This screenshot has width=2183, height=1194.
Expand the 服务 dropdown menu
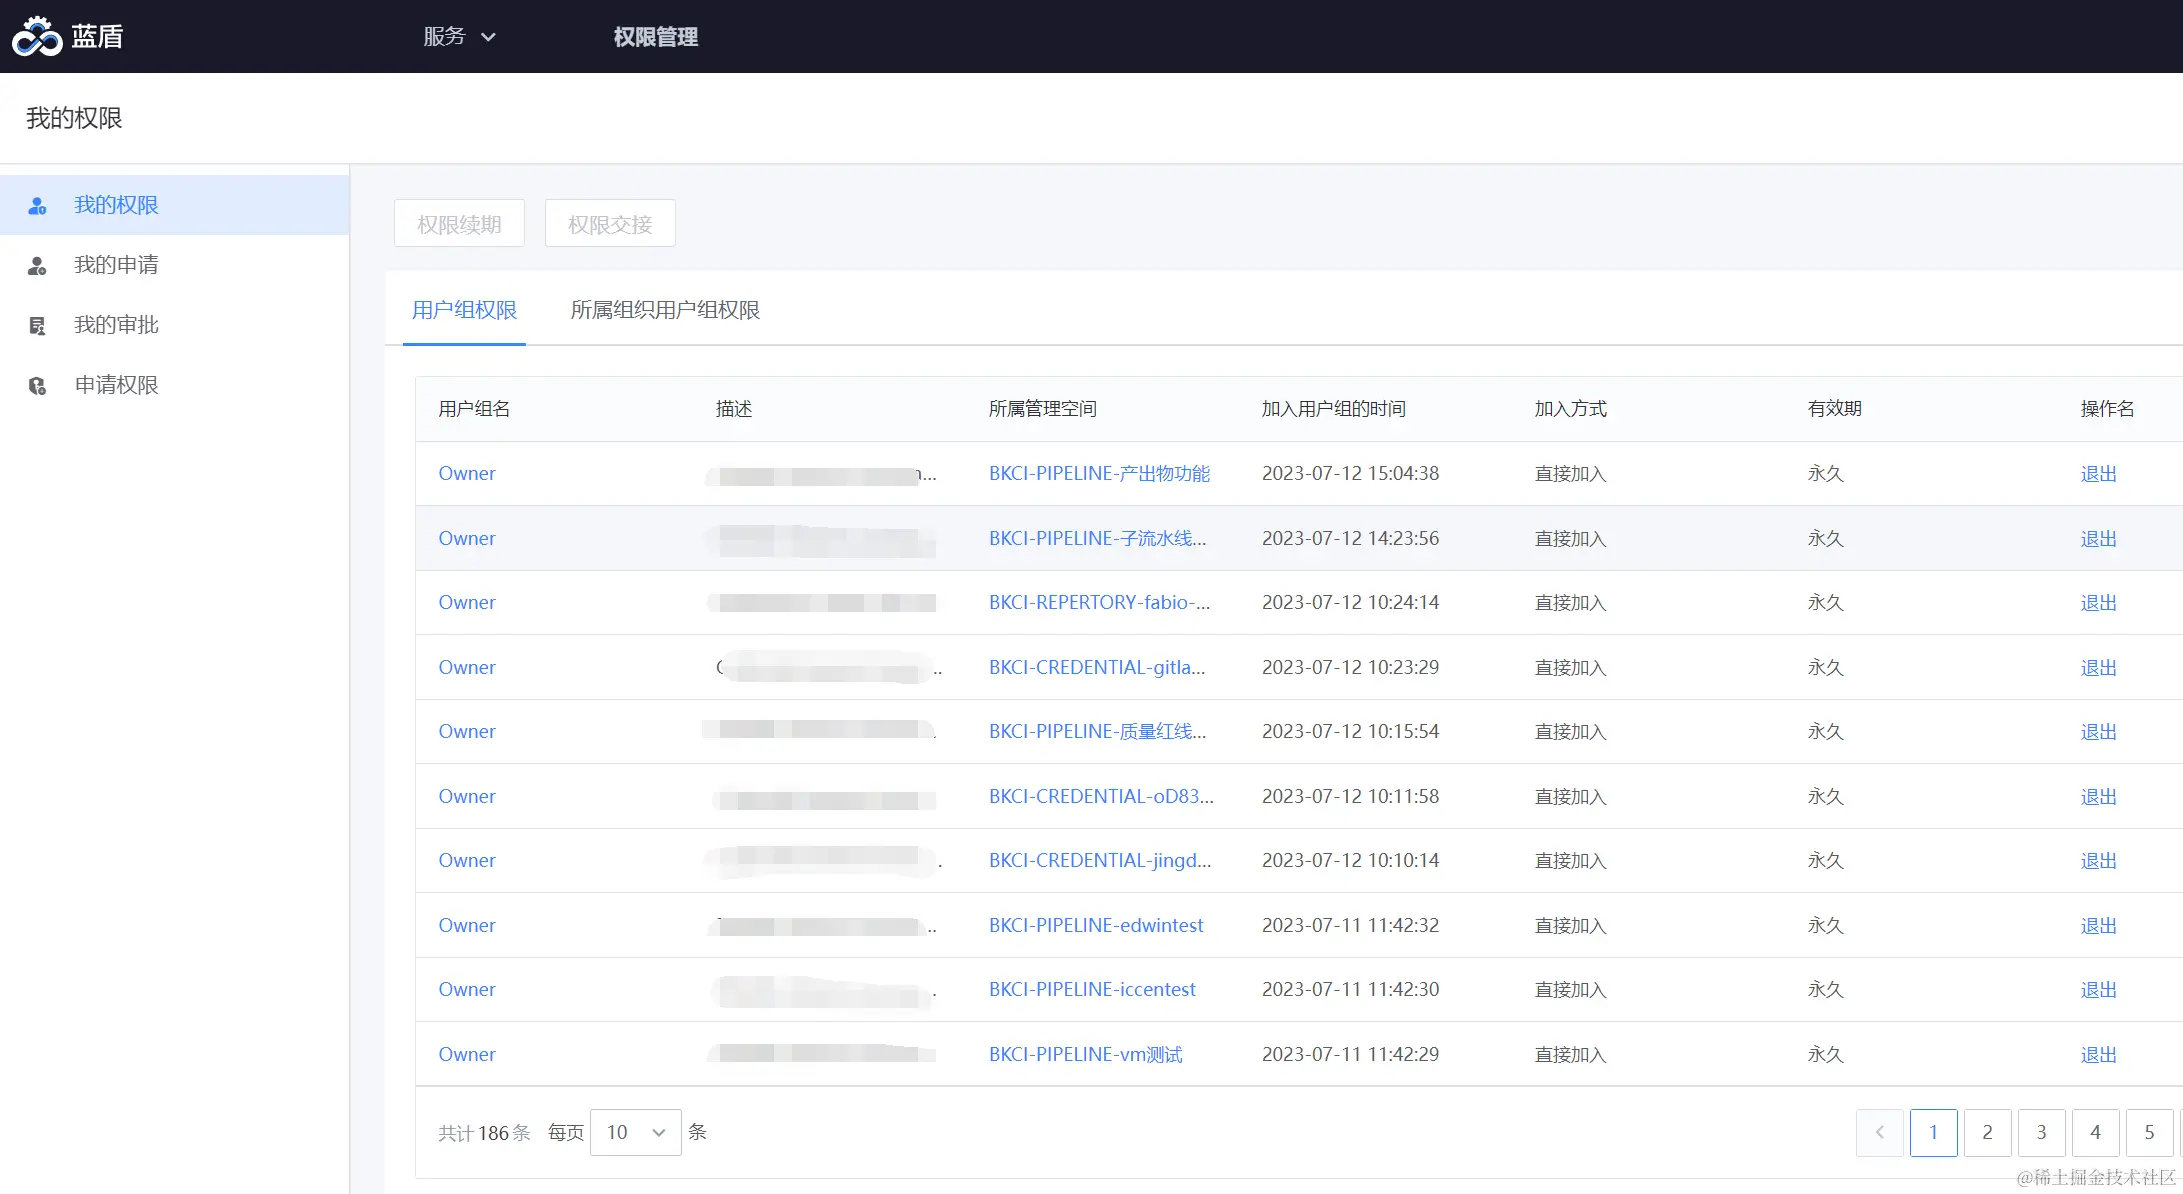pos(459,37)
